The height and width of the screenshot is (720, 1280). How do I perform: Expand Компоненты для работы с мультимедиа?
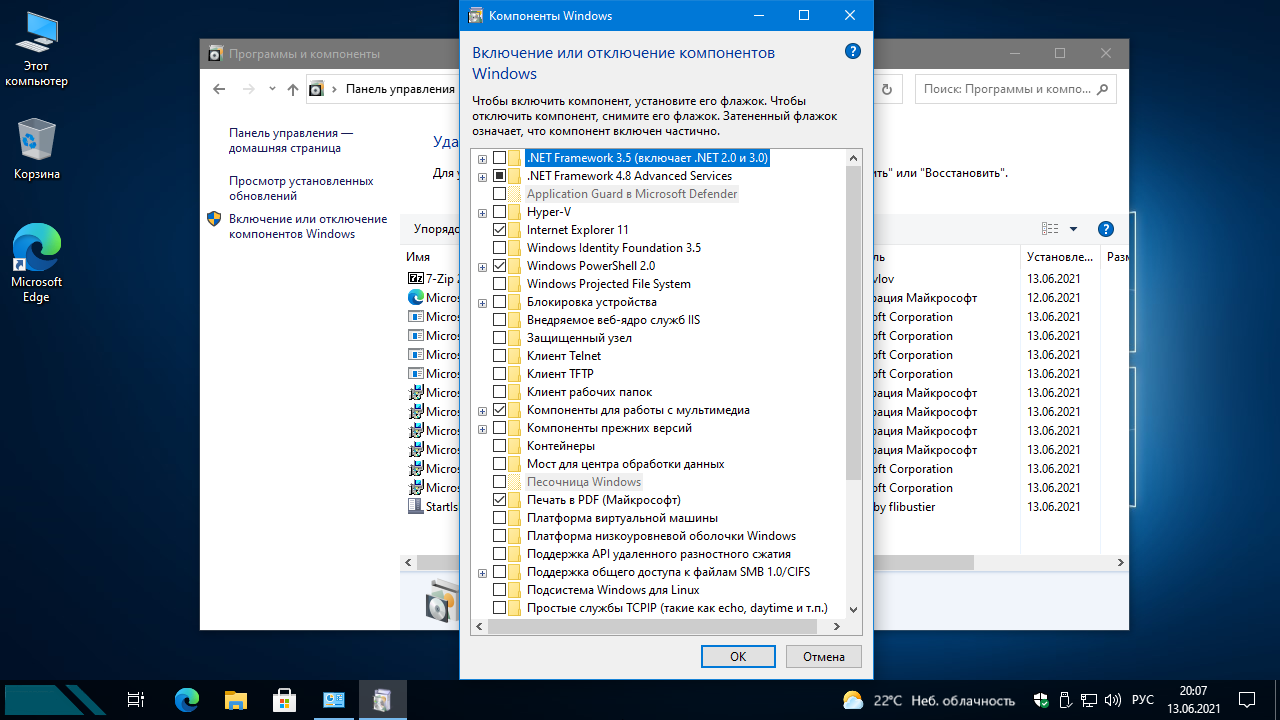pyautogui.click(x=483, y=410)
